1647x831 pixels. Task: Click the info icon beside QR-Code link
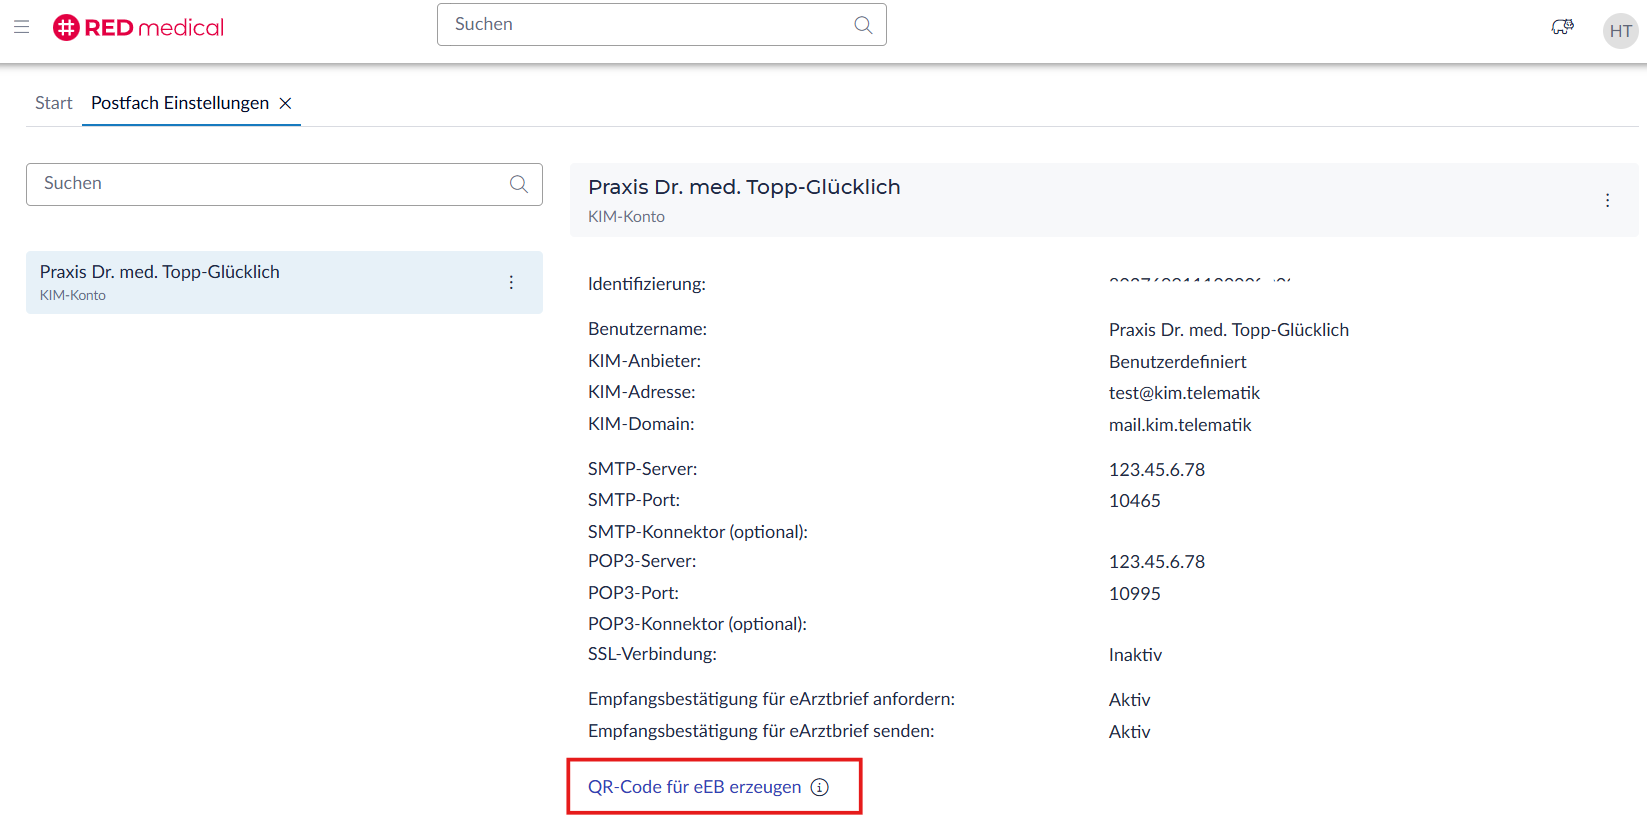[x=820, y=787]
